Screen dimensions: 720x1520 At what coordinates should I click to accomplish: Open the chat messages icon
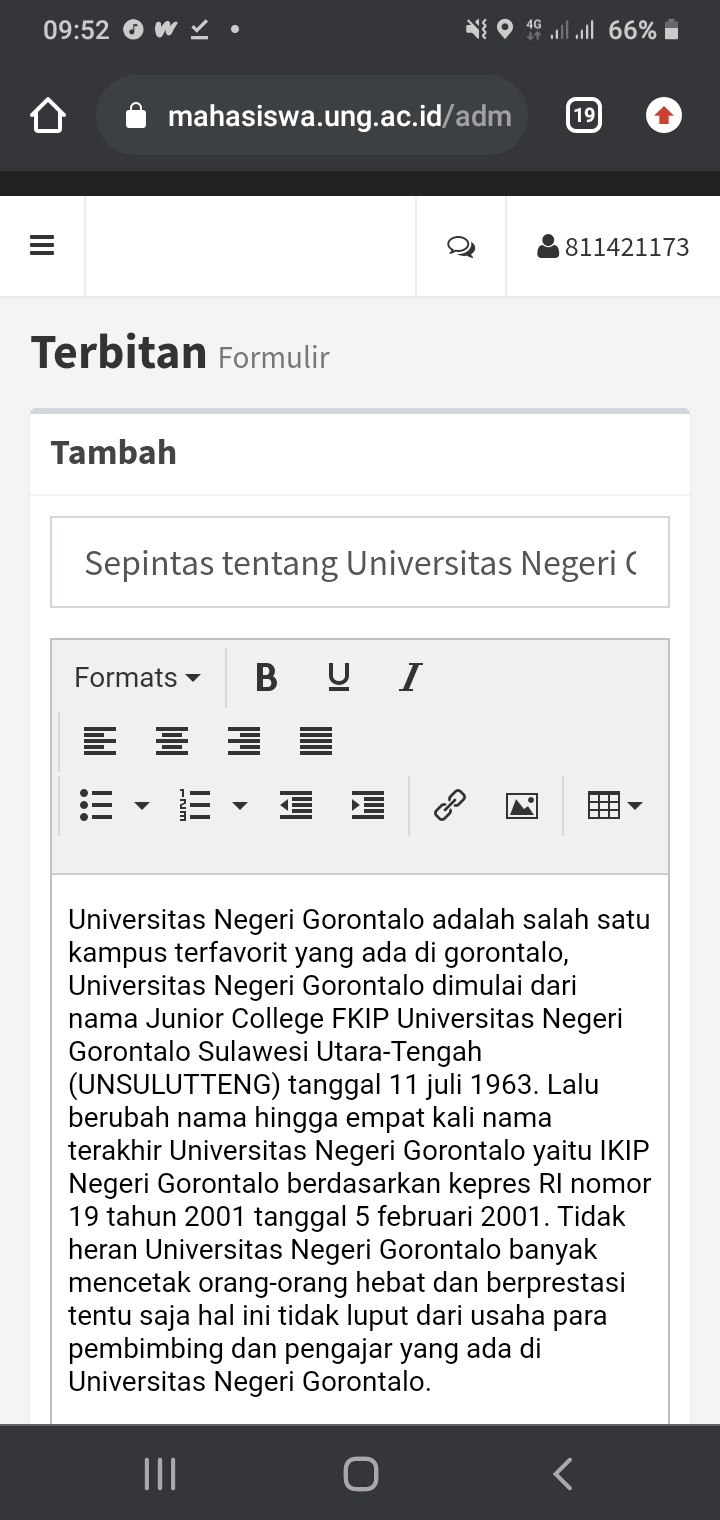(461, 246)
